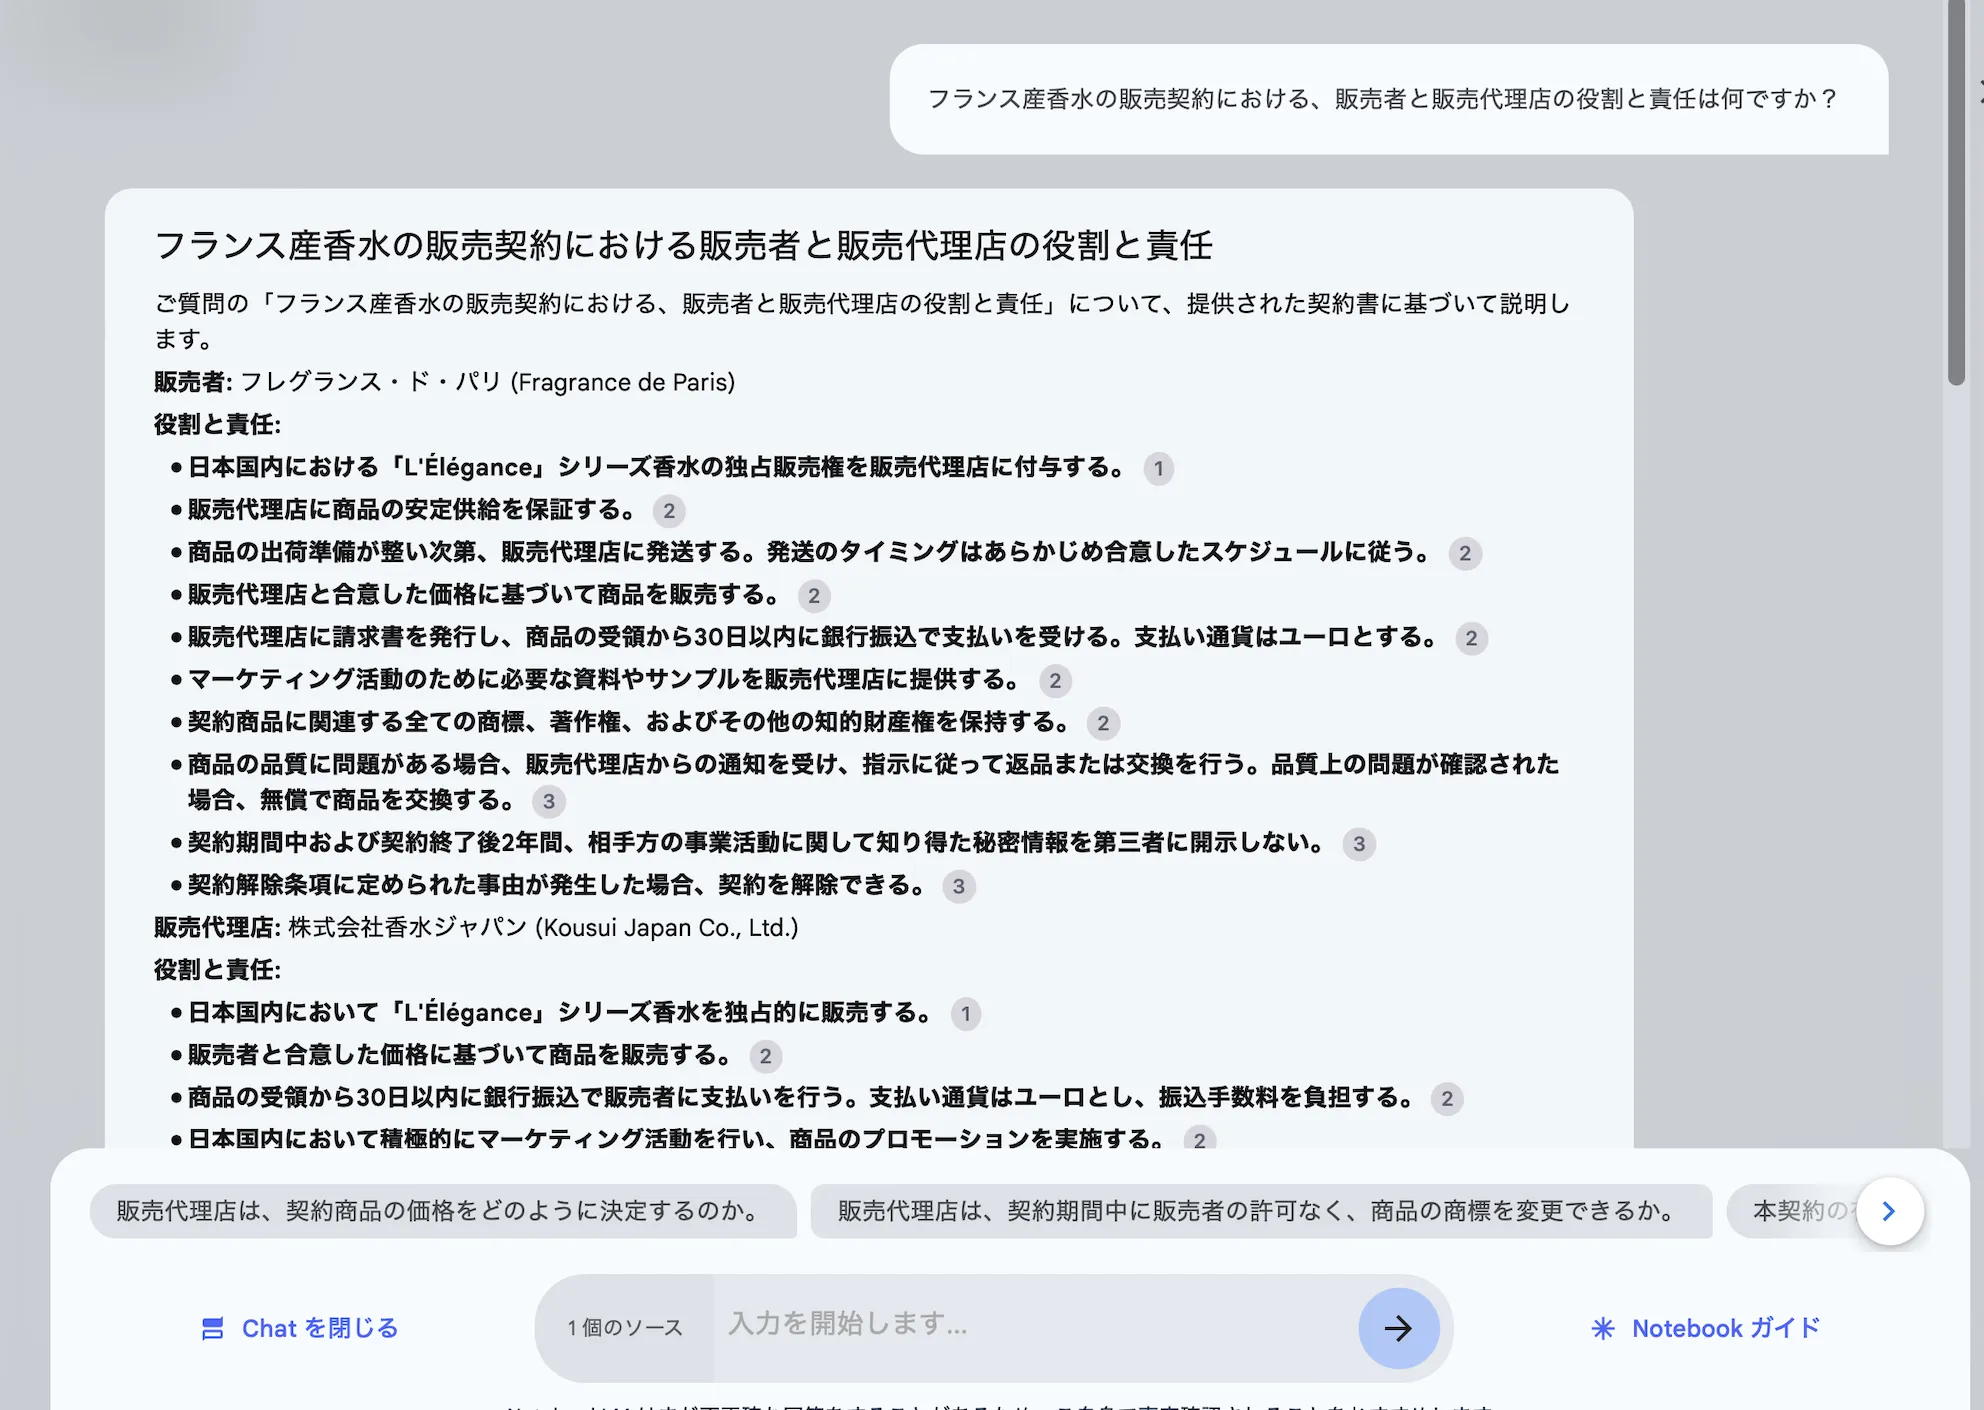Open citation 2 after '販売者と合意した価格' bullet
The image size is (1984, 1410).
click(x=766, y=1056)
